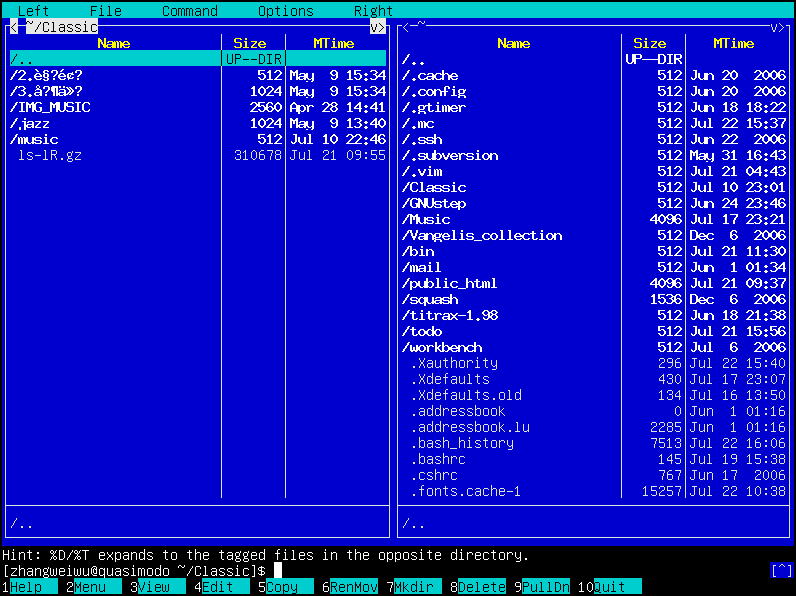This screenshot has height=596, width=796.
Task: Click the Mkdir function key button
Action: 417,587
